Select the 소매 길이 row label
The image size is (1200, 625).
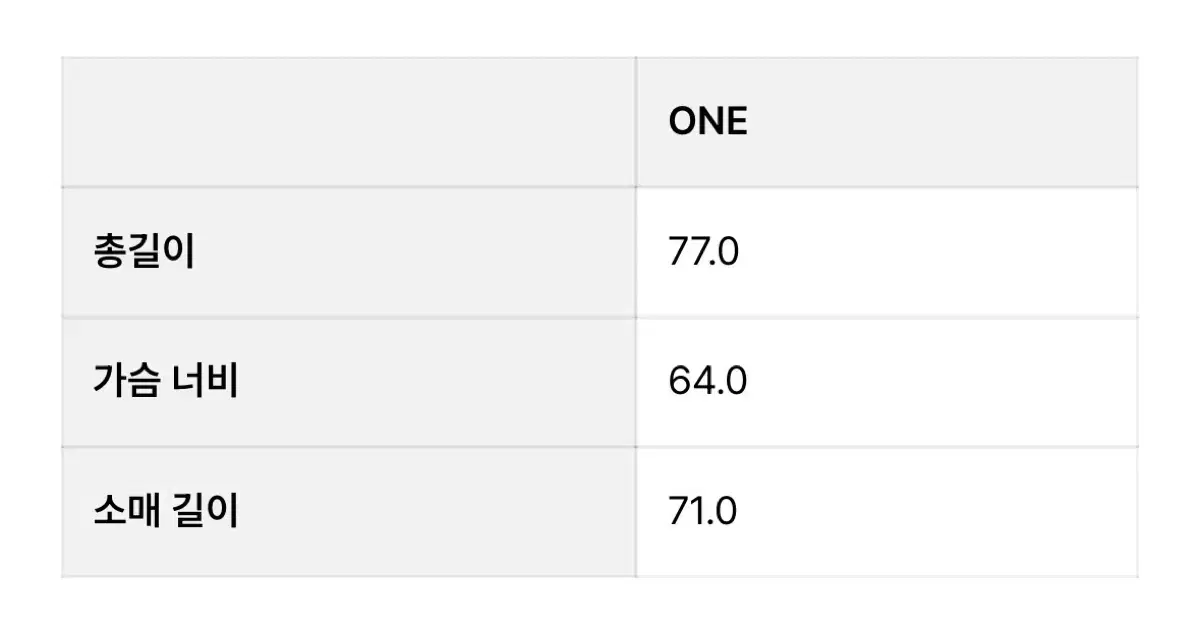[x=166, y=511]
